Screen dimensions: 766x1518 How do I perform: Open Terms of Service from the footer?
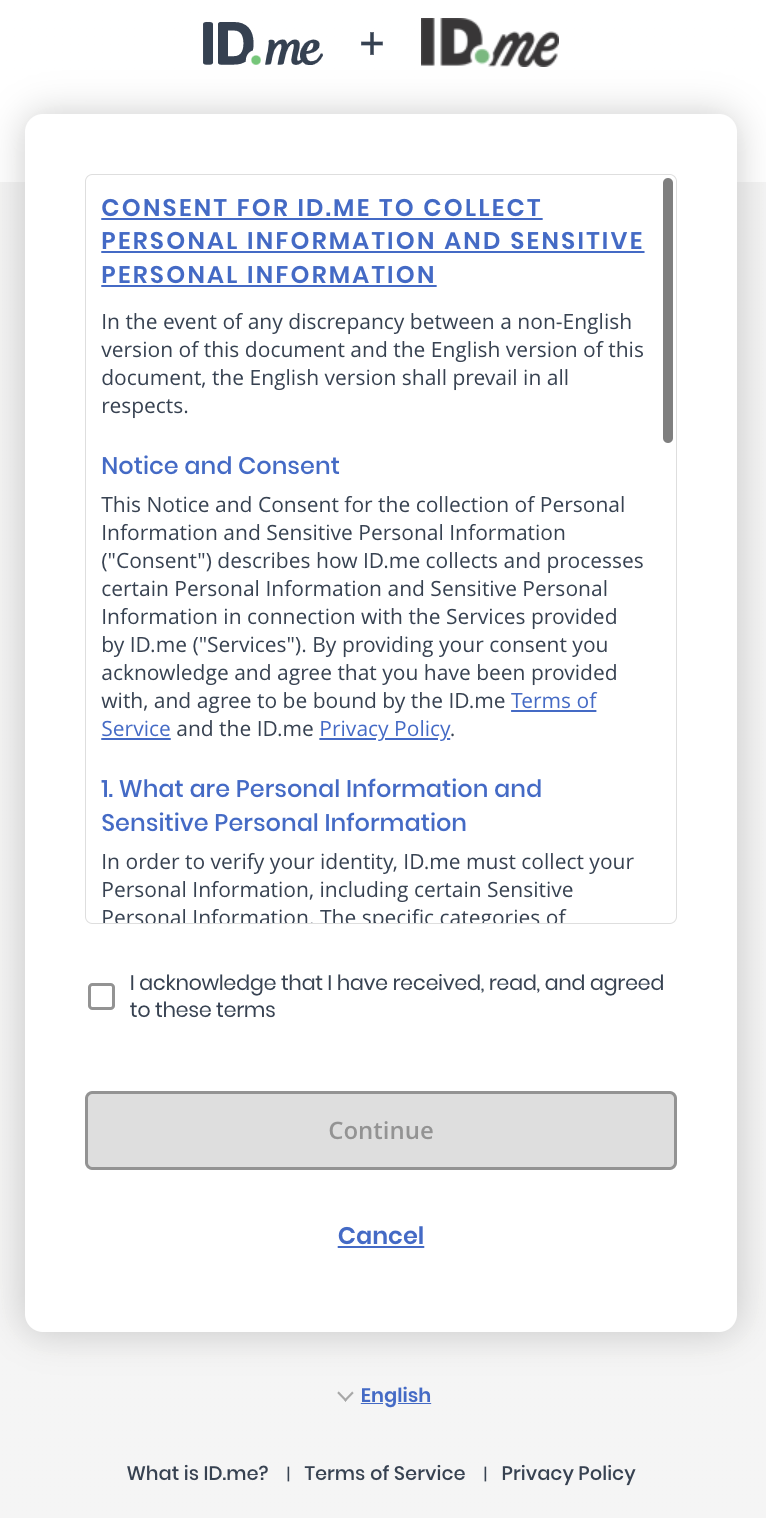[385, 1473]
